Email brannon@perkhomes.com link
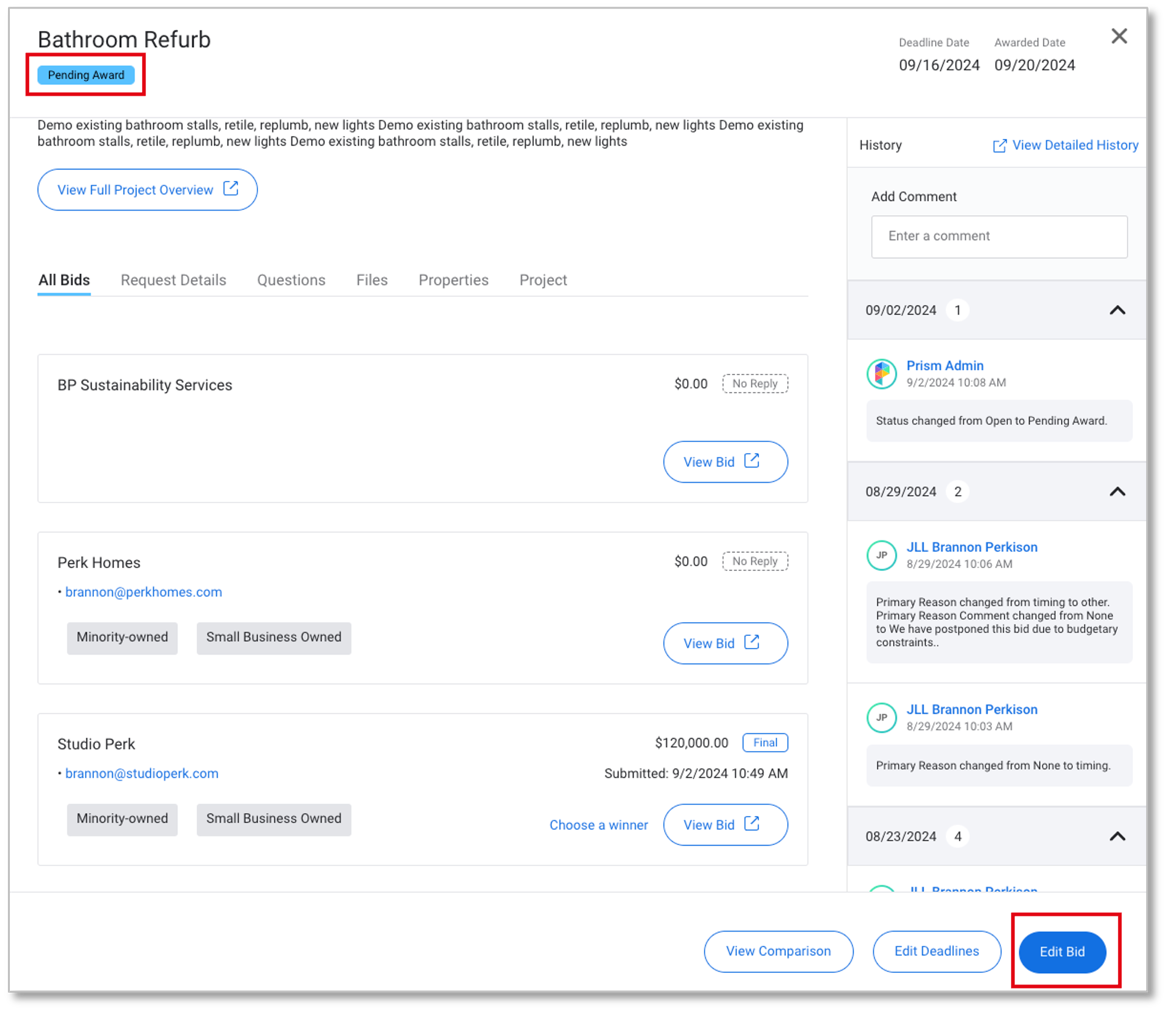The height and width of the screenshot is (1011, 1168). (x=143, y=592)
